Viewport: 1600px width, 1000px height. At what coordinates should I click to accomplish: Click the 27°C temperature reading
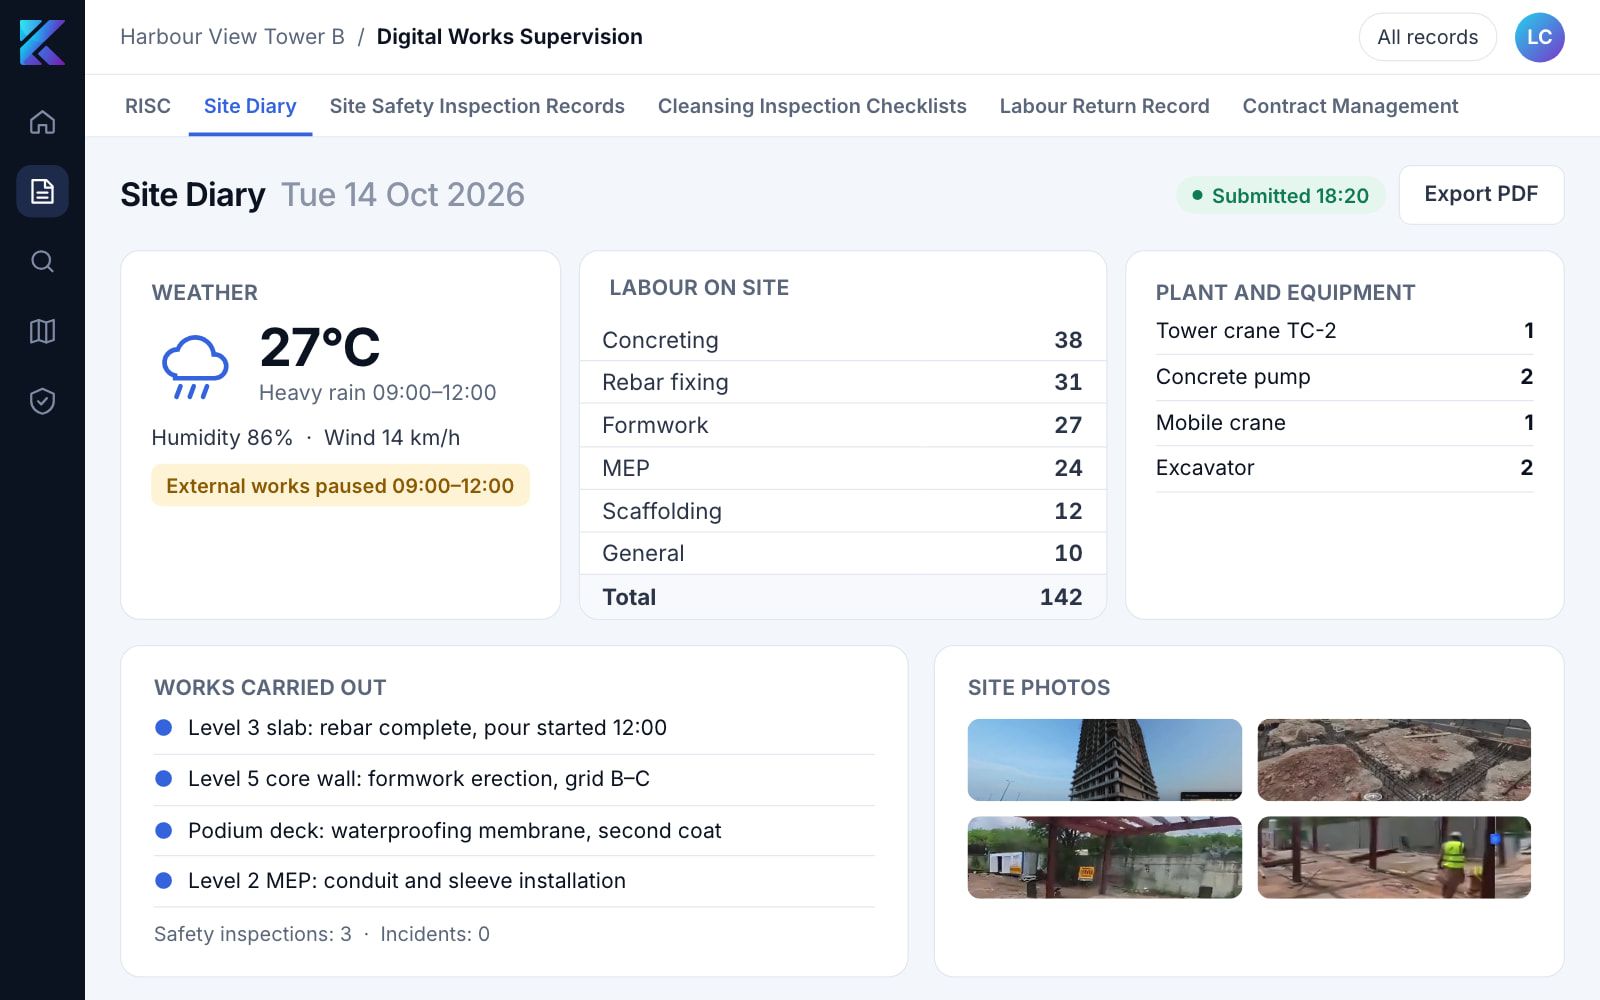pos(319,347)
